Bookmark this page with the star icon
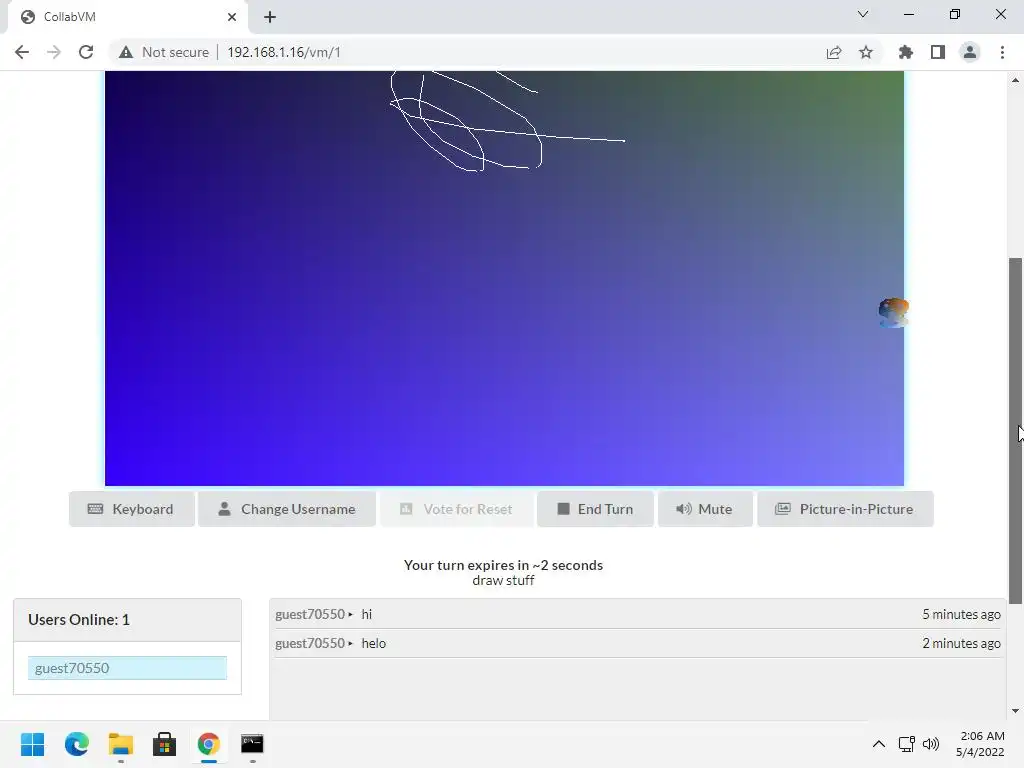1024x768 pixels. tap(865, 52)
